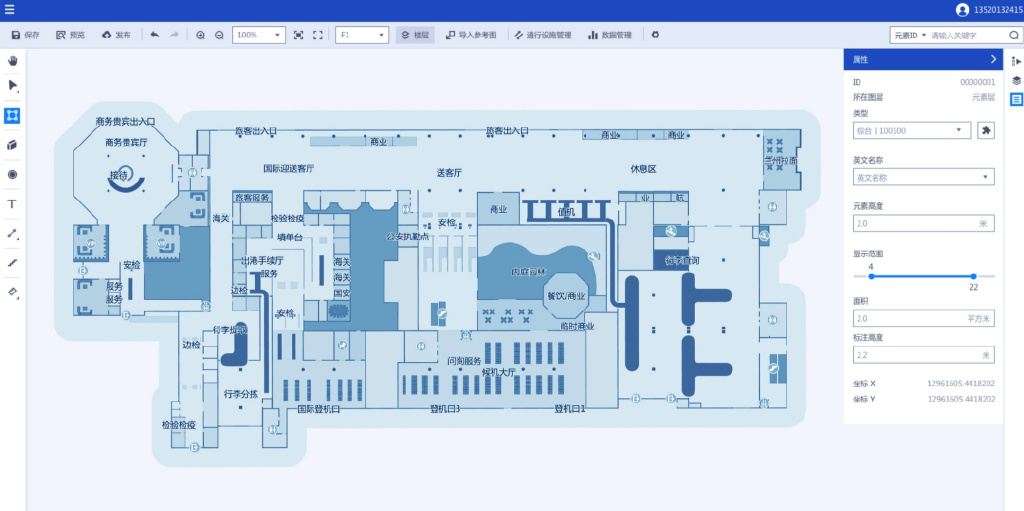The height and width of the screenshot is (511, 1024).
Task: Click the 商务贵宾厅 label on map
Action: (x=126, y=142)
